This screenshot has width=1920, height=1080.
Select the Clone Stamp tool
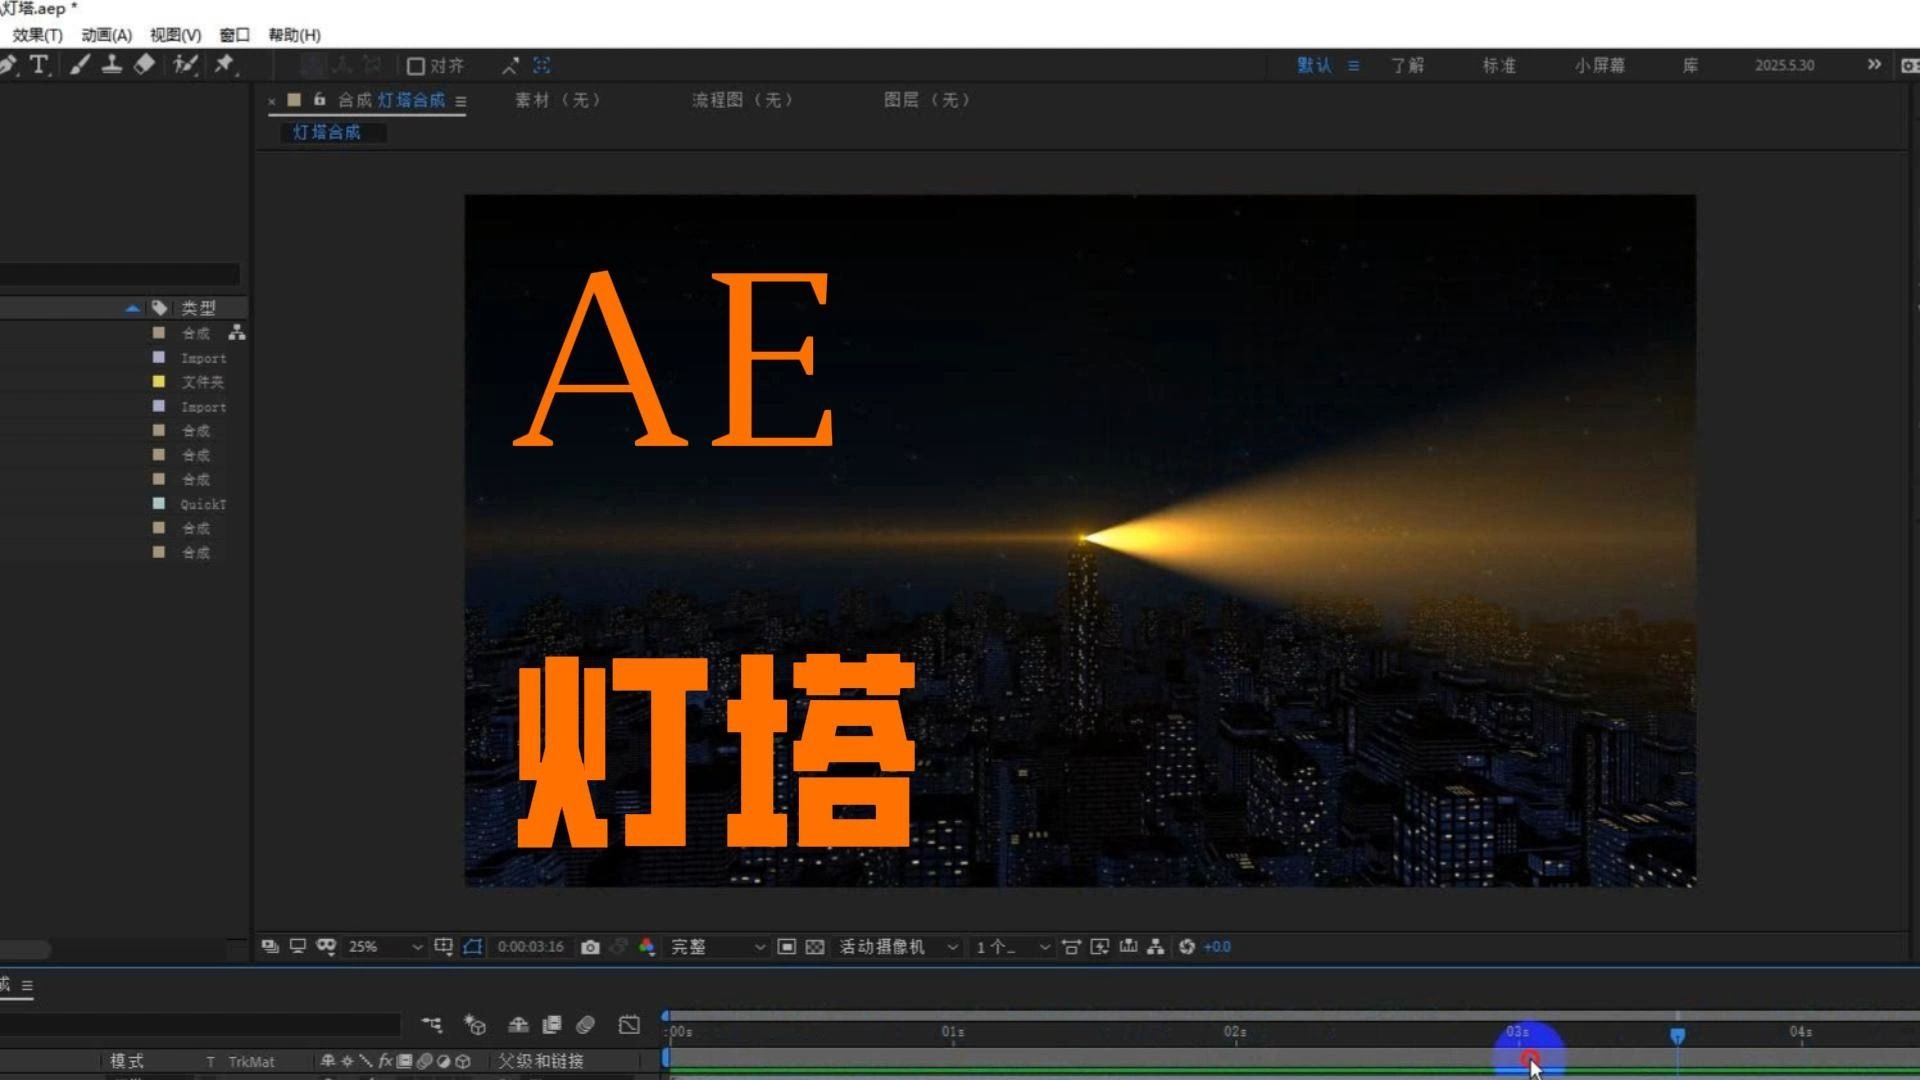(x=112, y=65)
